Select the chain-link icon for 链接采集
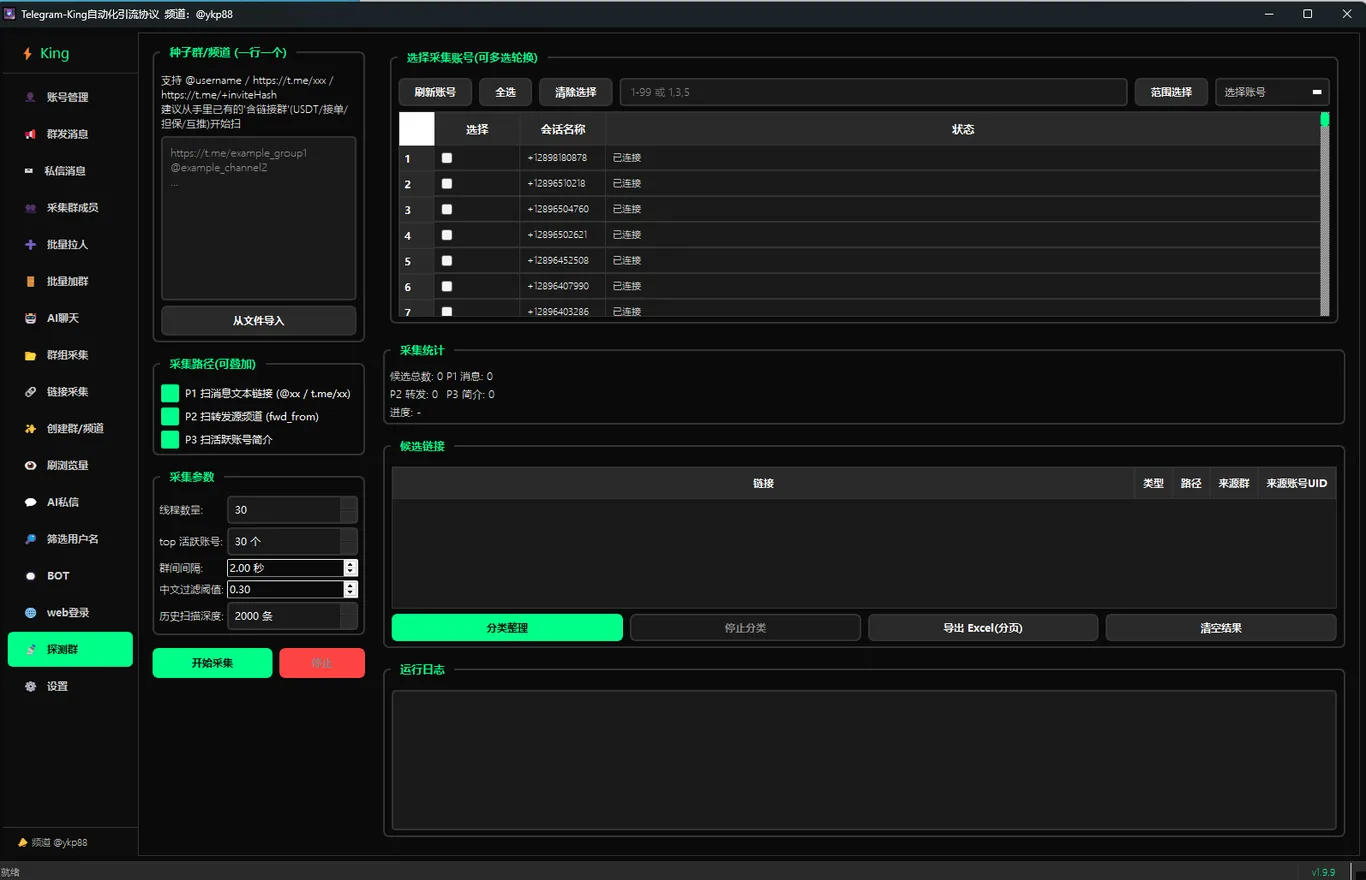The image size is (1366, 880). (x=30, y=392)
